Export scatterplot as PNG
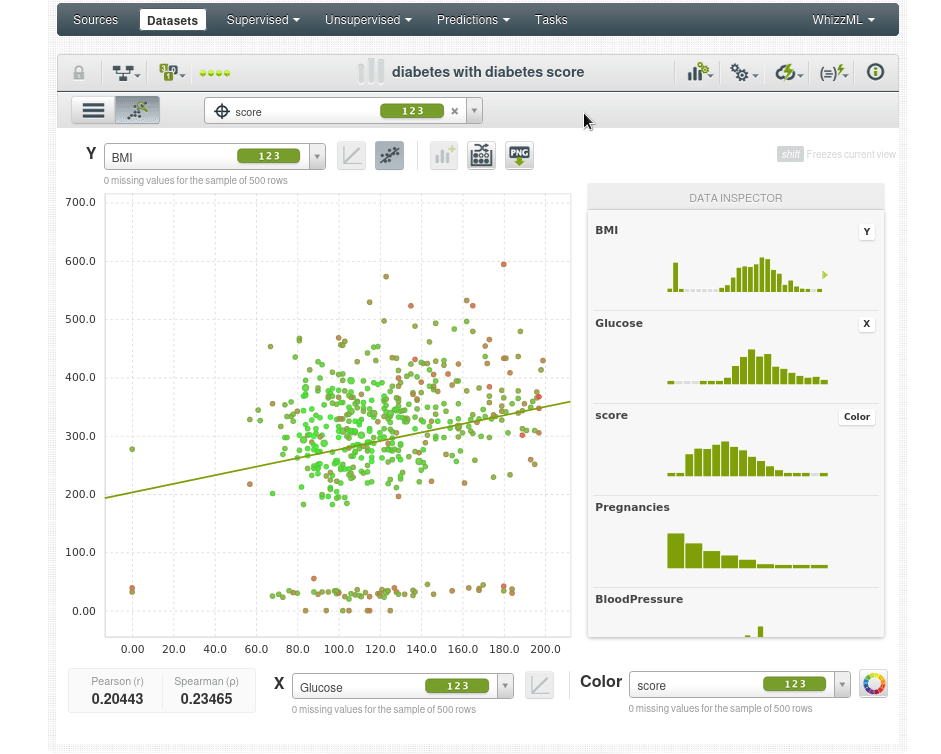This screenshot has height=754, width=941. (x=519, y=155)
